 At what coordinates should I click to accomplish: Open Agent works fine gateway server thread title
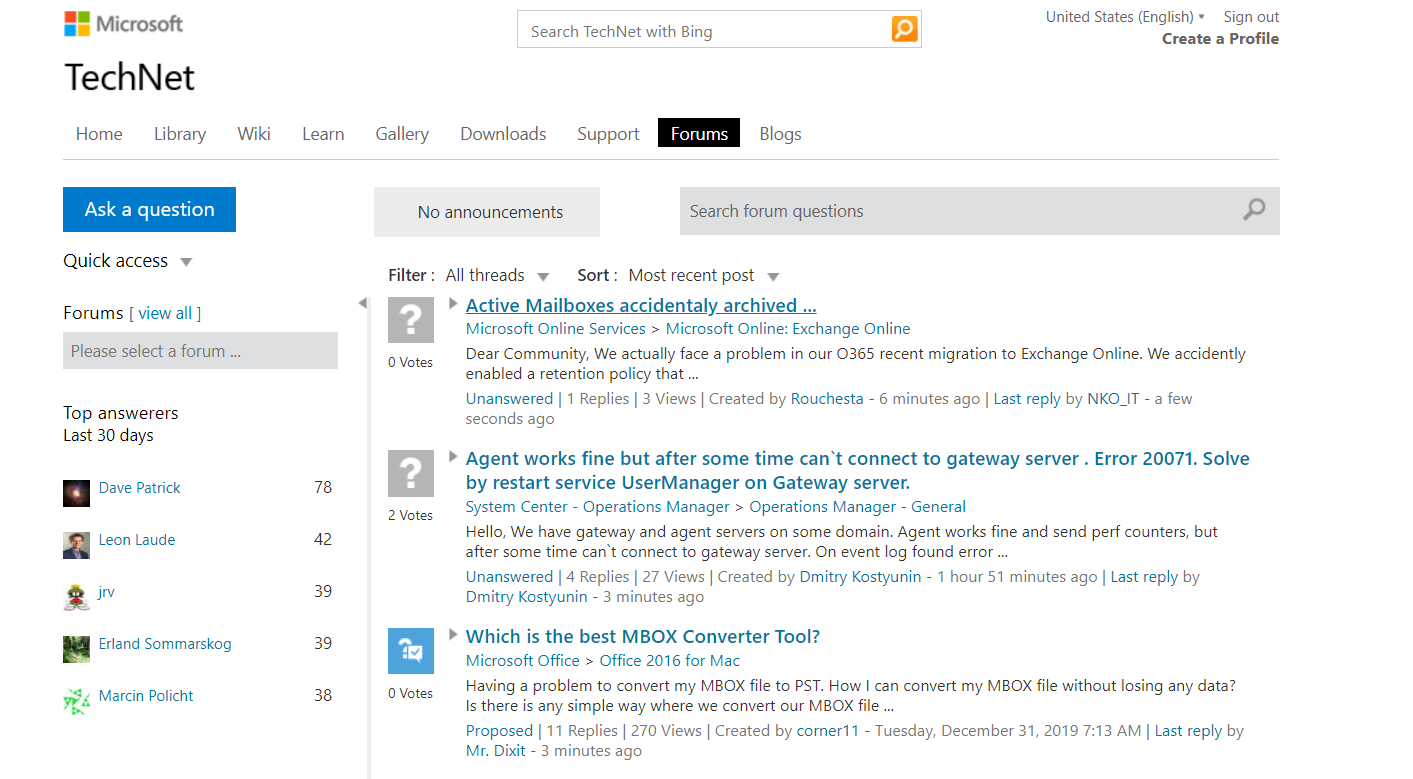coord(858,470)
